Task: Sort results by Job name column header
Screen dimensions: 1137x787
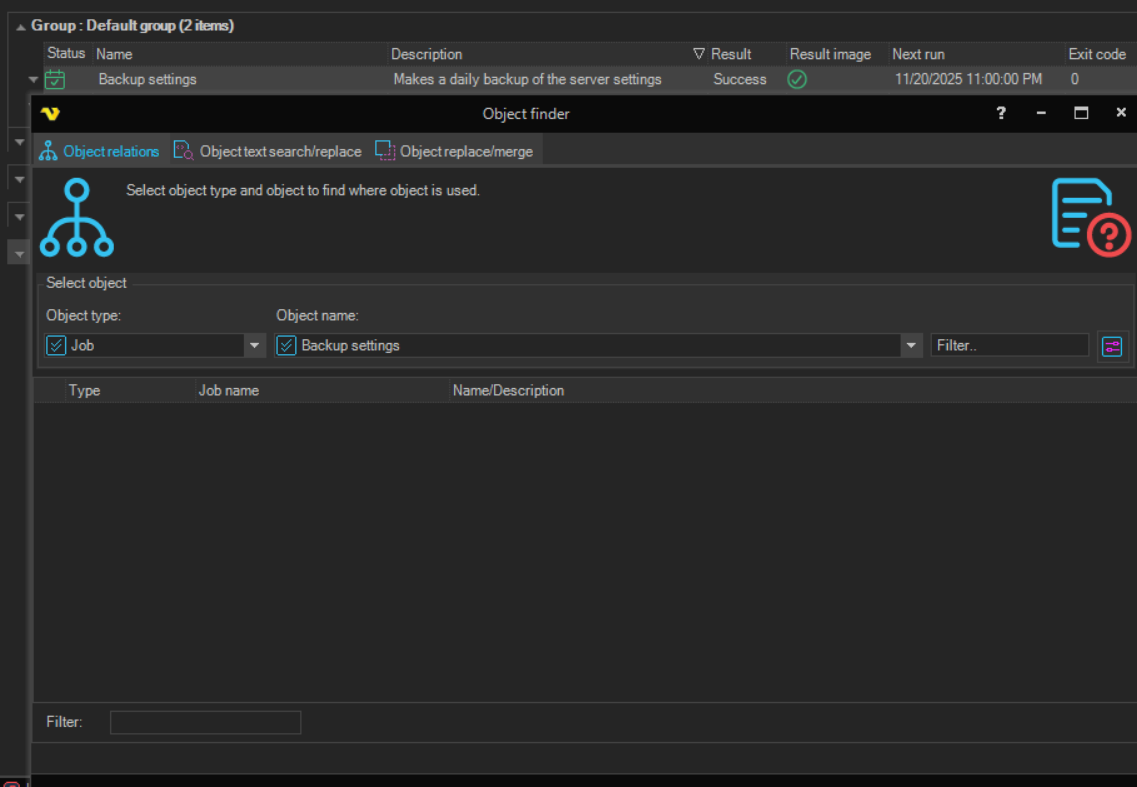Action: [229, 391]
